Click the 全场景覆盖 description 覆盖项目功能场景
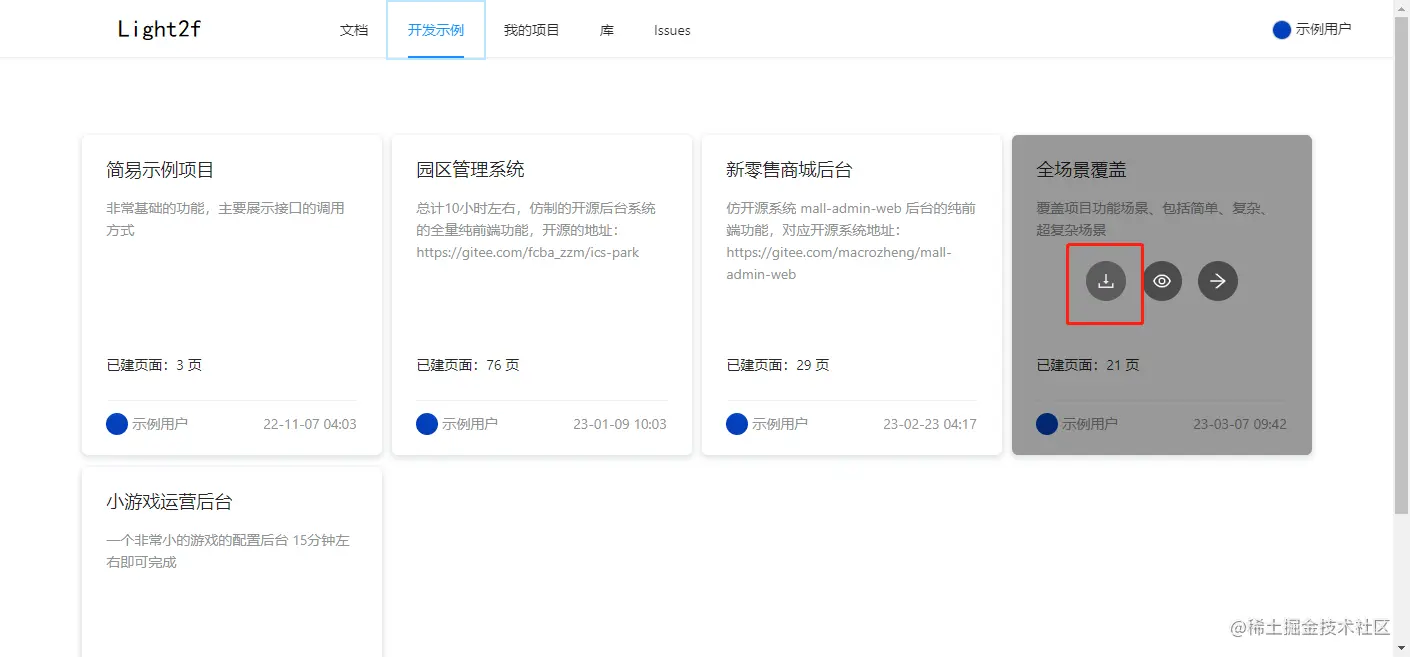Screen dimensions: 1410x657 pos(1152,219)
